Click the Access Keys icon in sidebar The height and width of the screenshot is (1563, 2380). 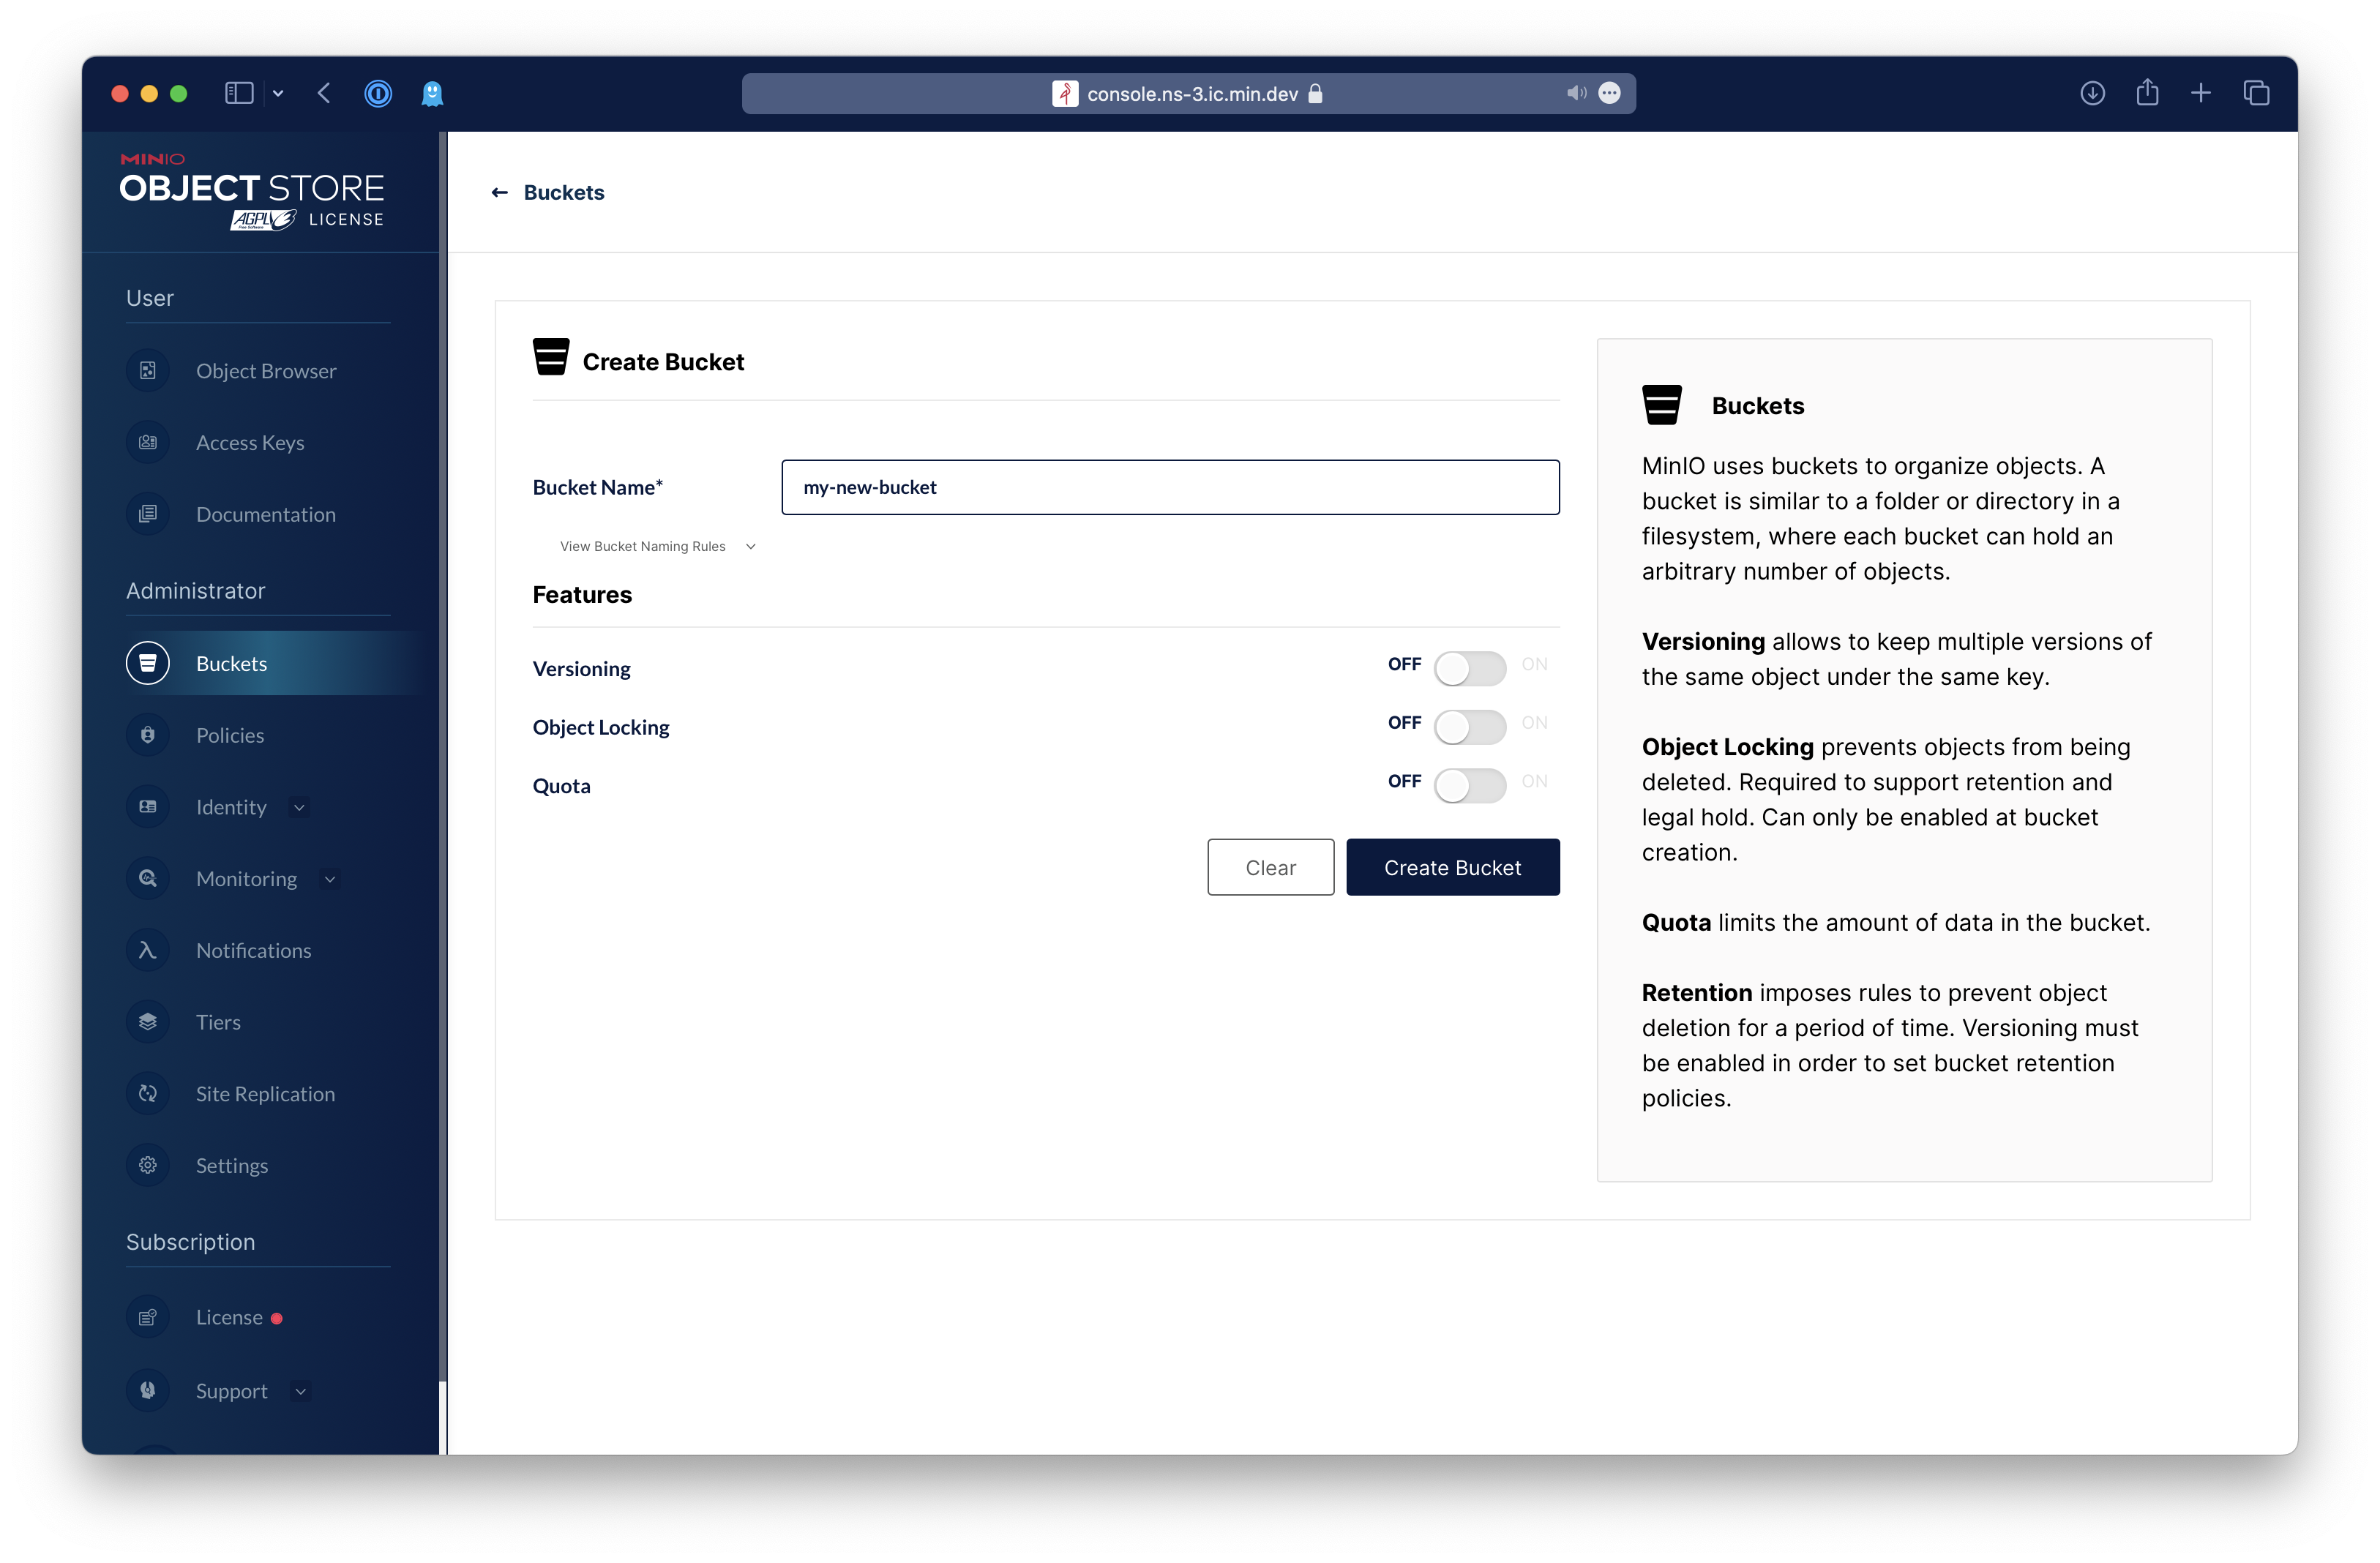149,441
